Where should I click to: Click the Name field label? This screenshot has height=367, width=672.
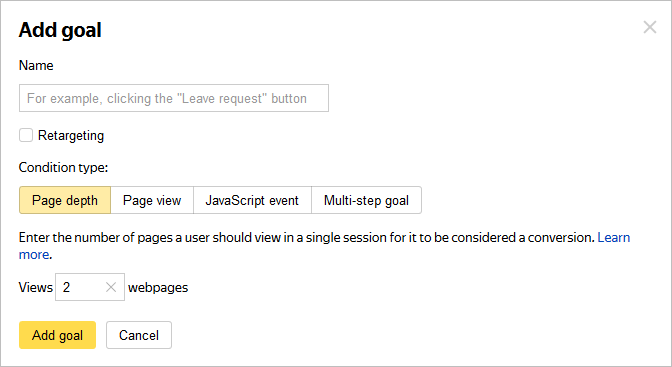tap(36, 65)
